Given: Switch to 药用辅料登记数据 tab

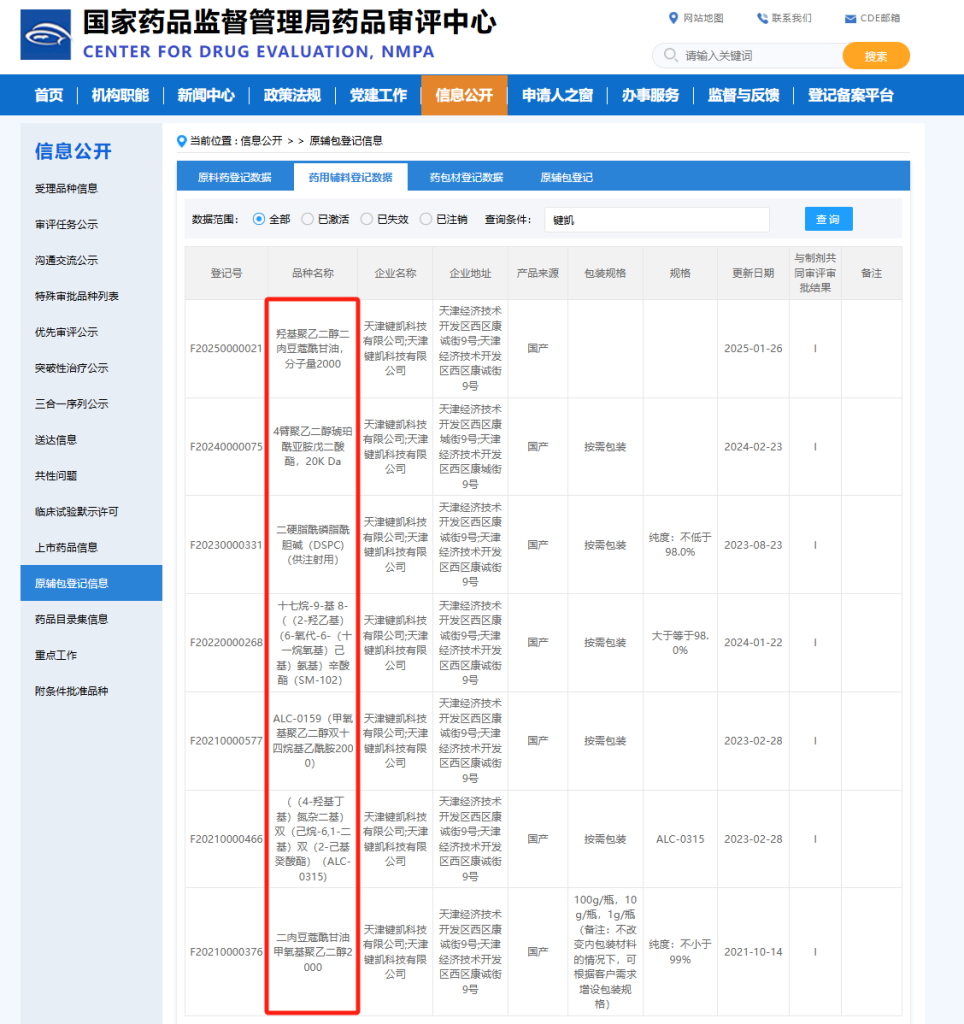Looking at the screenshot, I should pyautogui.click(x=351, y=177).
